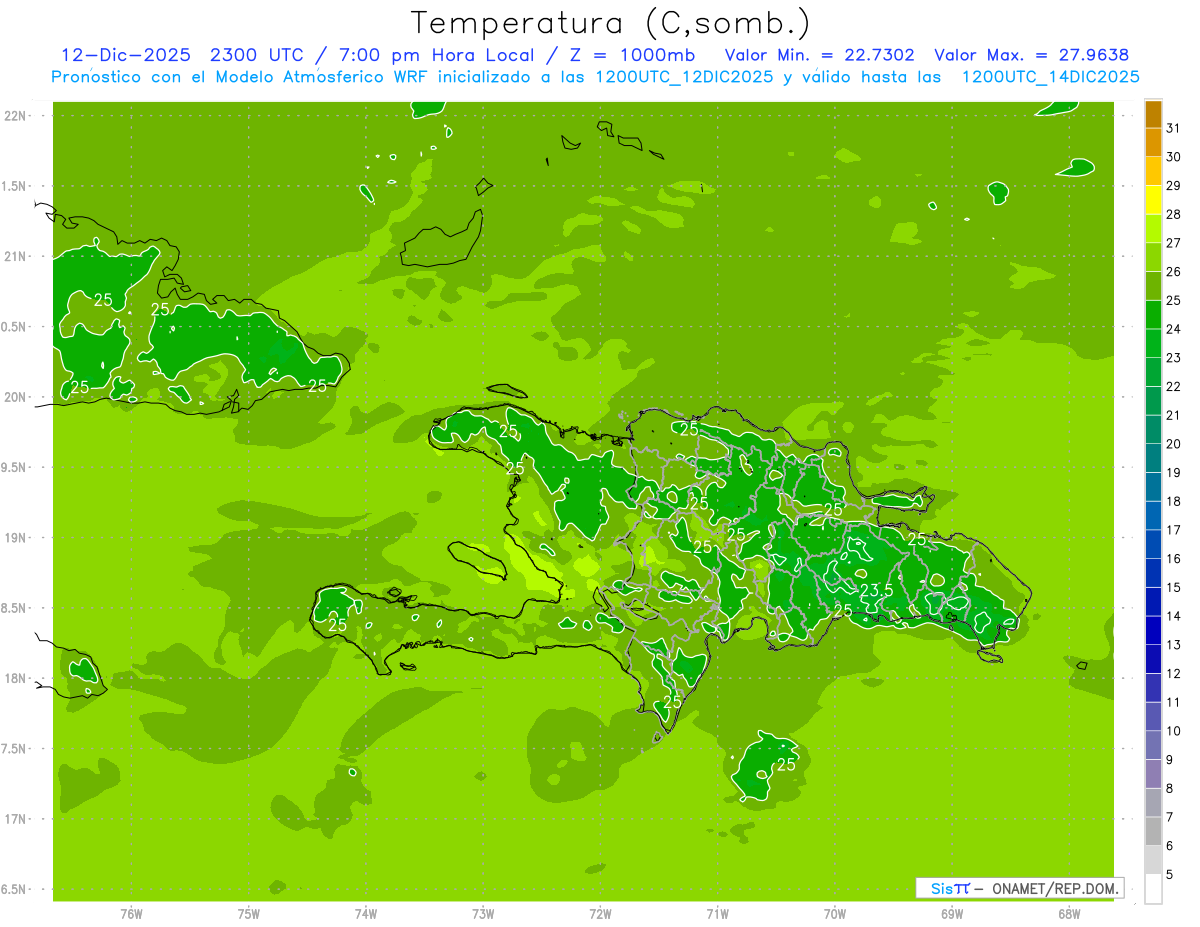Click the "71W" longitude axis label
1200x927 pixels.
pyautogui.click(x=717, y=914)
